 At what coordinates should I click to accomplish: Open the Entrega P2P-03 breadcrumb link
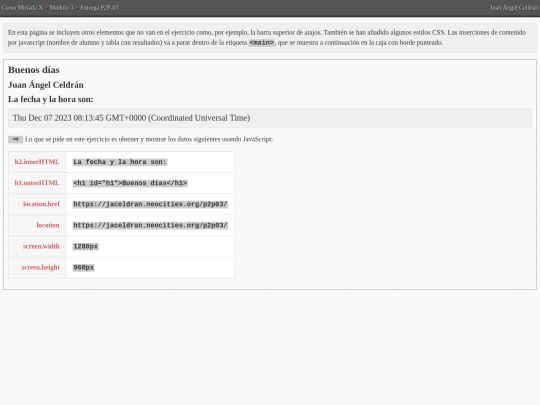(x=99, y=8)
